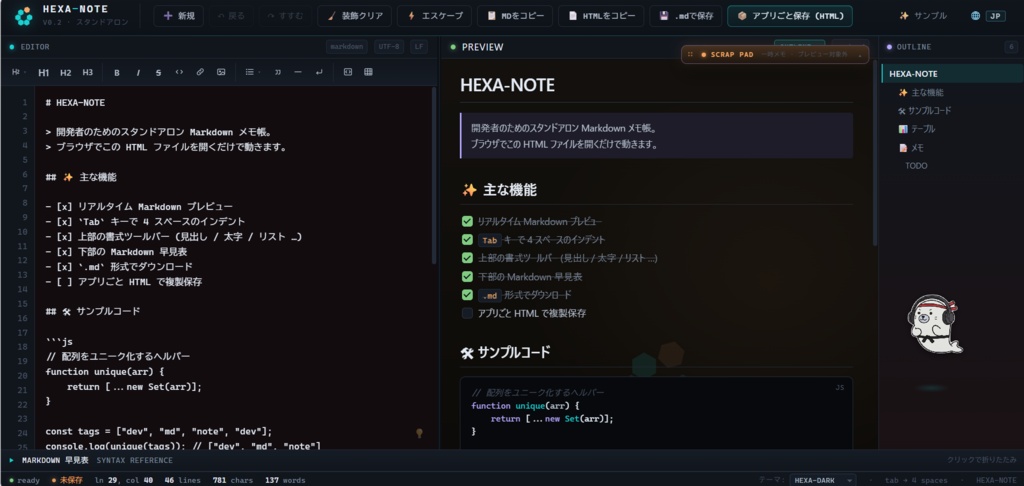Viewport: 1024px width, 486px height.
Task: Apply H2 heading from editor toolbar
Action: (65, 73)
